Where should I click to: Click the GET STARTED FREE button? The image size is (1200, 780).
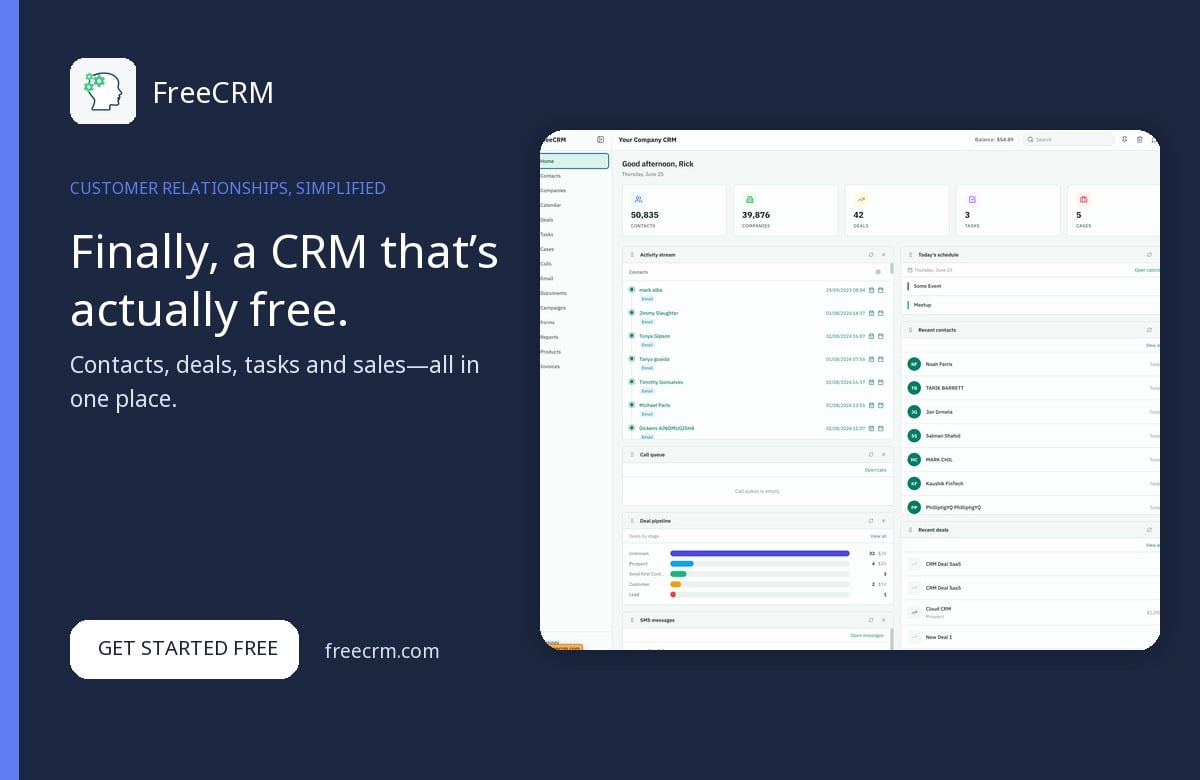[184, 649]
